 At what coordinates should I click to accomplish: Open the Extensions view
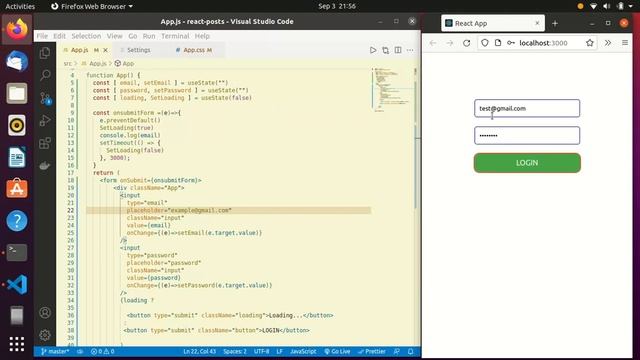coord(45,143)
